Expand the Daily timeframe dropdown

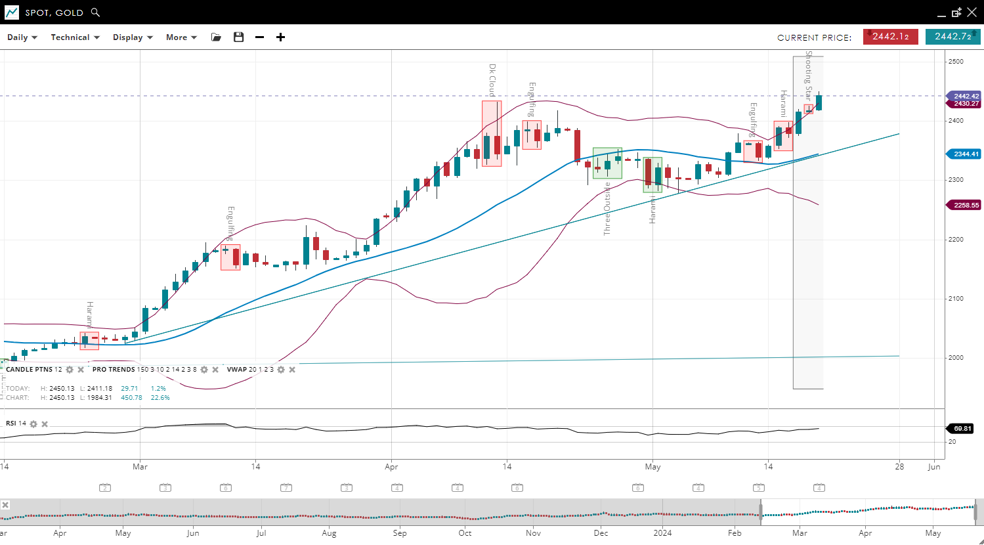tap(22, 37)
